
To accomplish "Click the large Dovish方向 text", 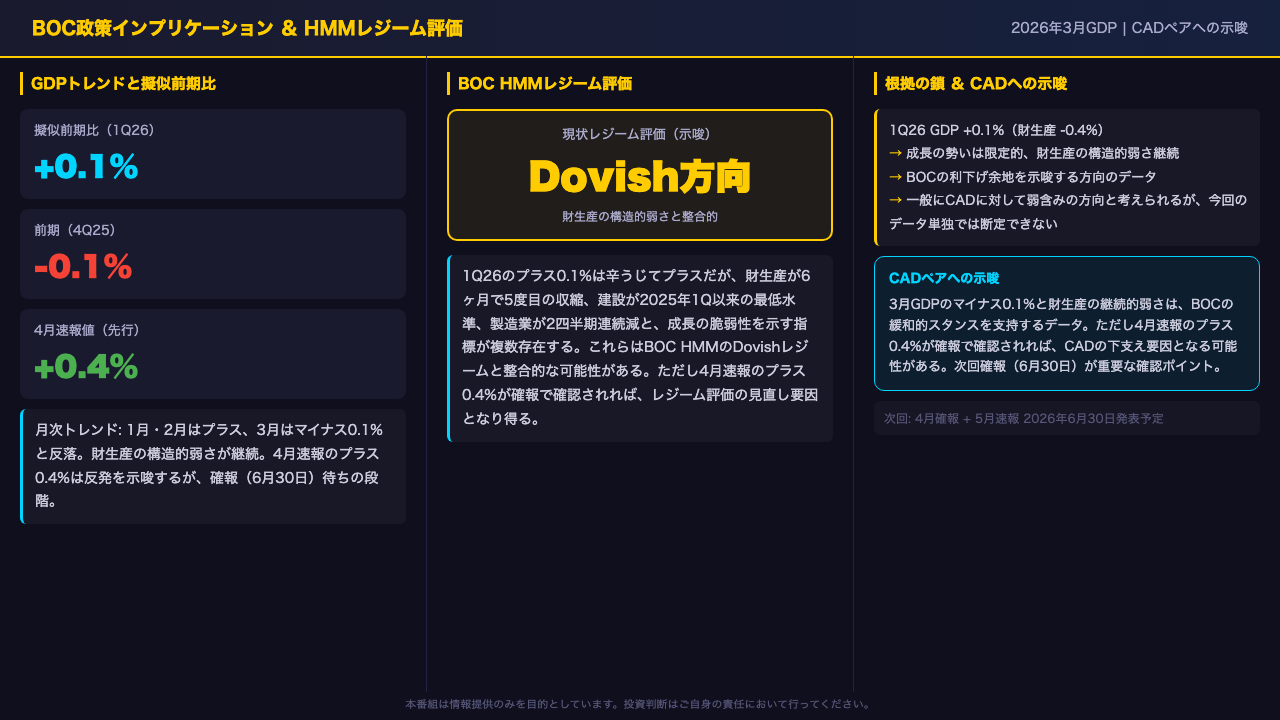I will pos(640,176).
